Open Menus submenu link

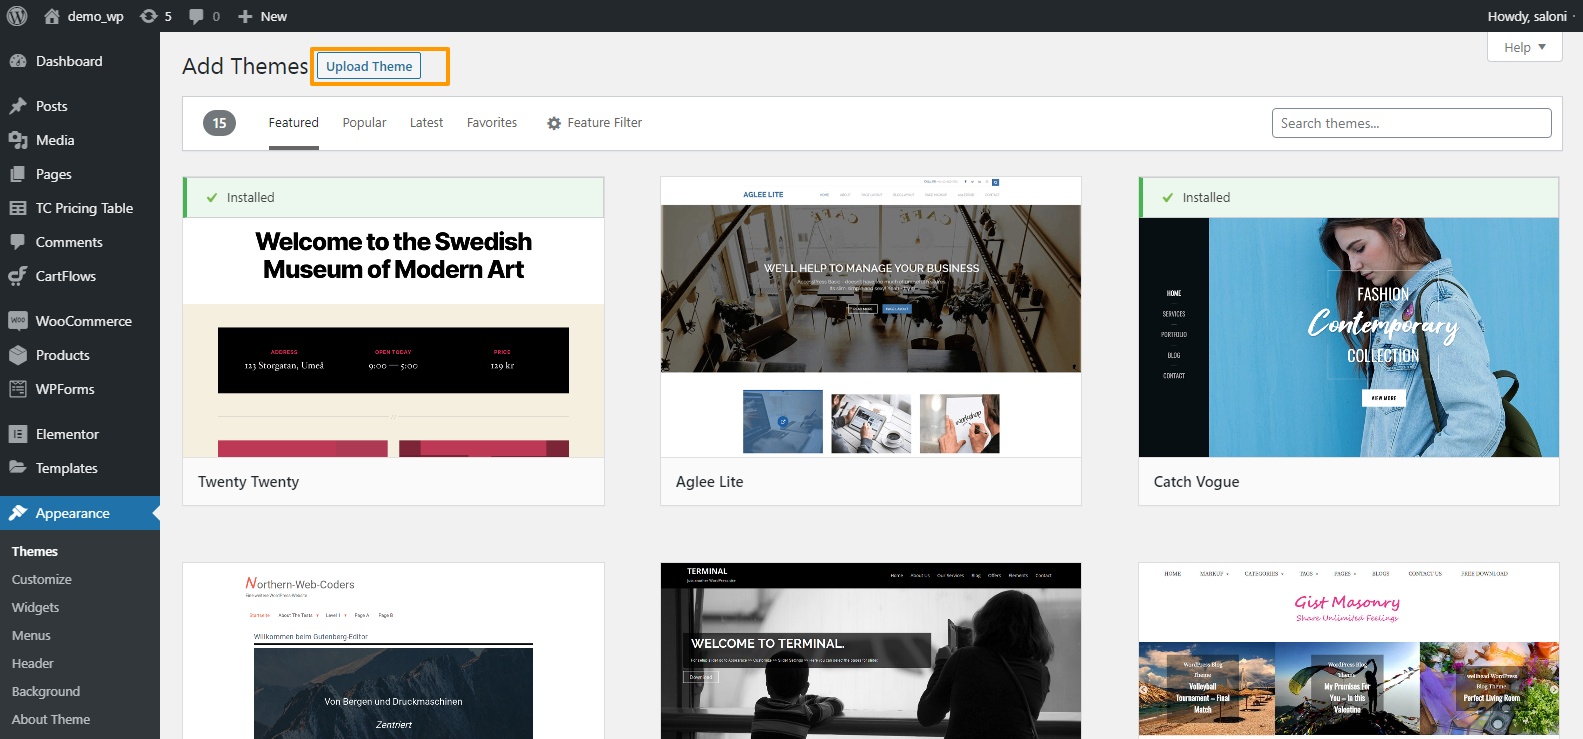[x=31, y=635]
